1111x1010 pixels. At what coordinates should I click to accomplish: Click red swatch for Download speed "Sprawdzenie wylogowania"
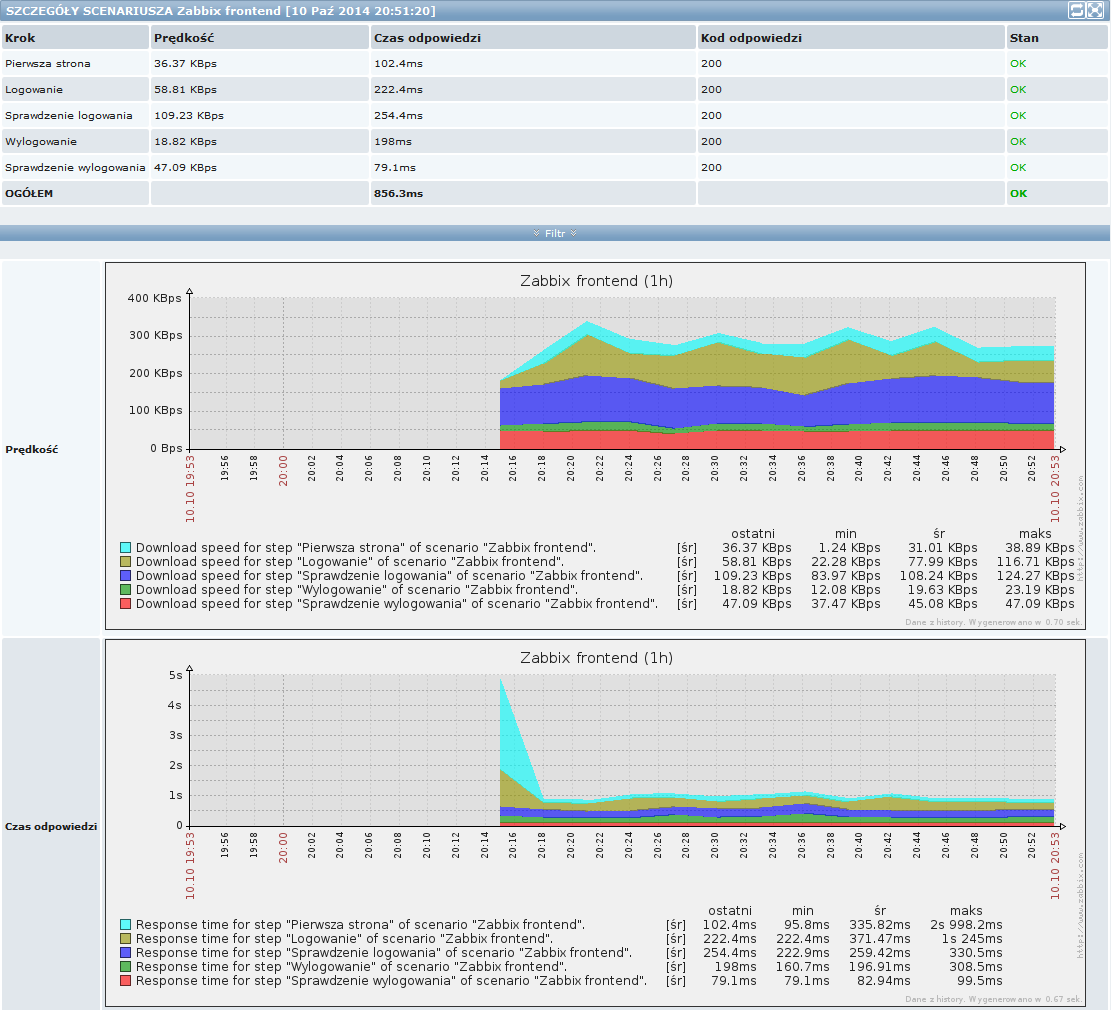[x=125, y=603]
